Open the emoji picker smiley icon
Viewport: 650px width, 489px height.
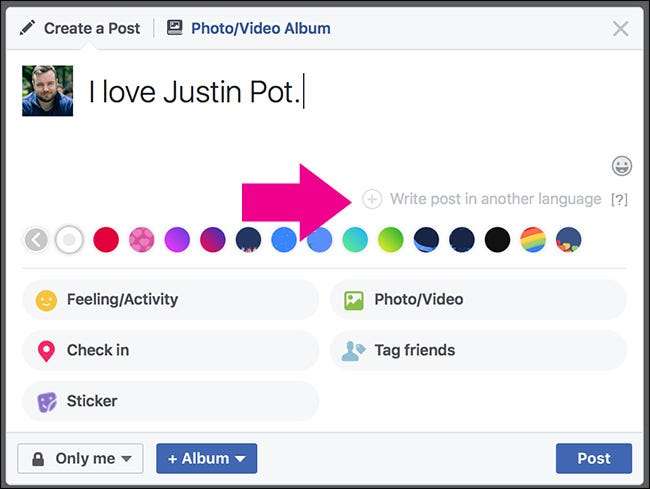coord(621,166)
